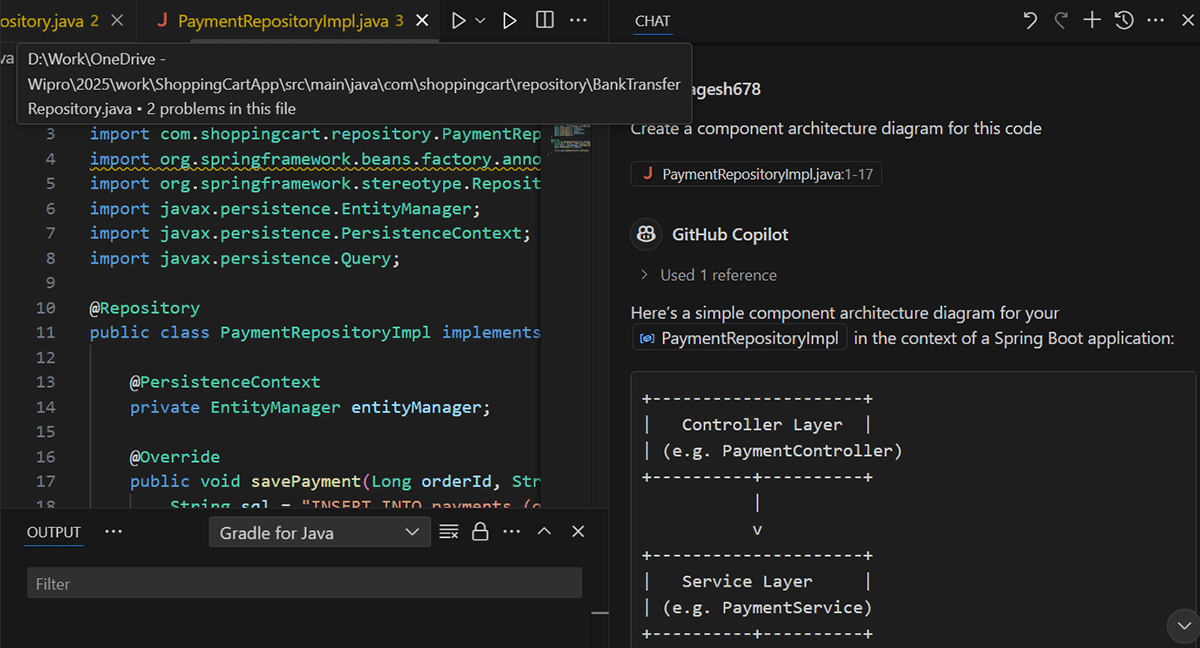
Task: Open the run options dropdown arrow
Action: pyautogui.click(x=481, y=20)
